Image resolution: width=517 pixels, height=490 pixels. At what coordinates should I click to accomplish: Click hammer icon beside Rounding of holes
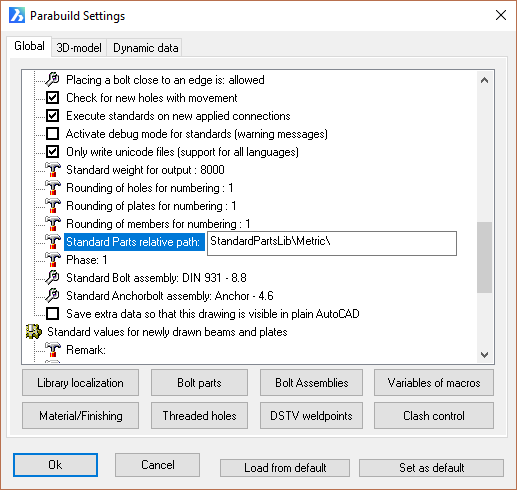click(53, 188)
